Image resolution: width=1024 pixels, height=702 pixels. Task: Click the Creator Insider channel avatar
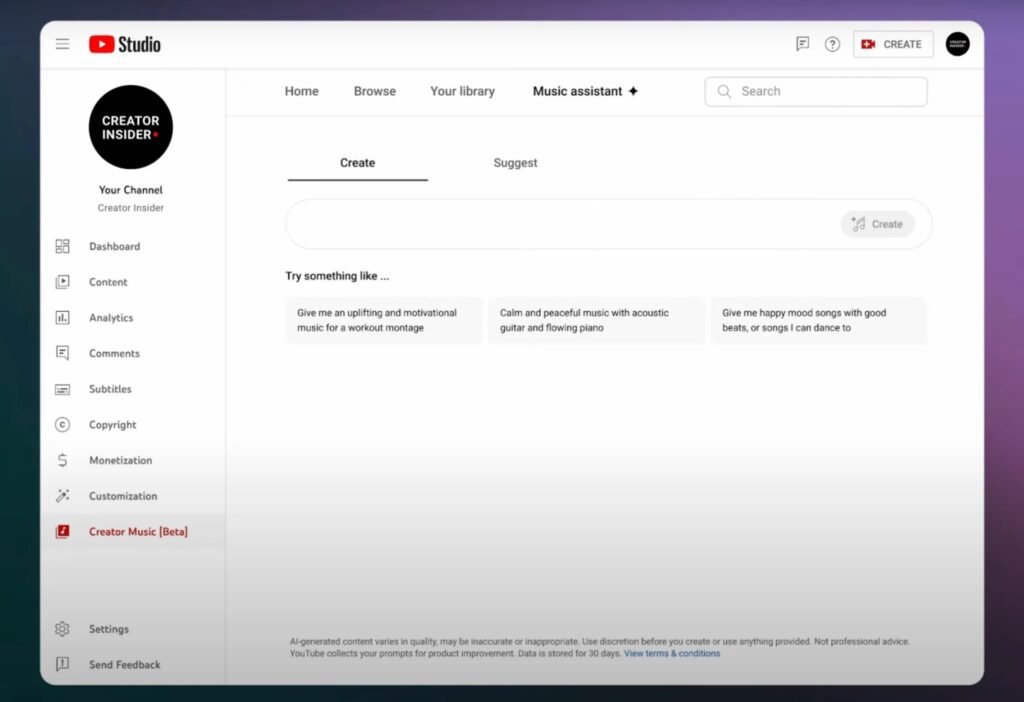(x=130, y=127)
